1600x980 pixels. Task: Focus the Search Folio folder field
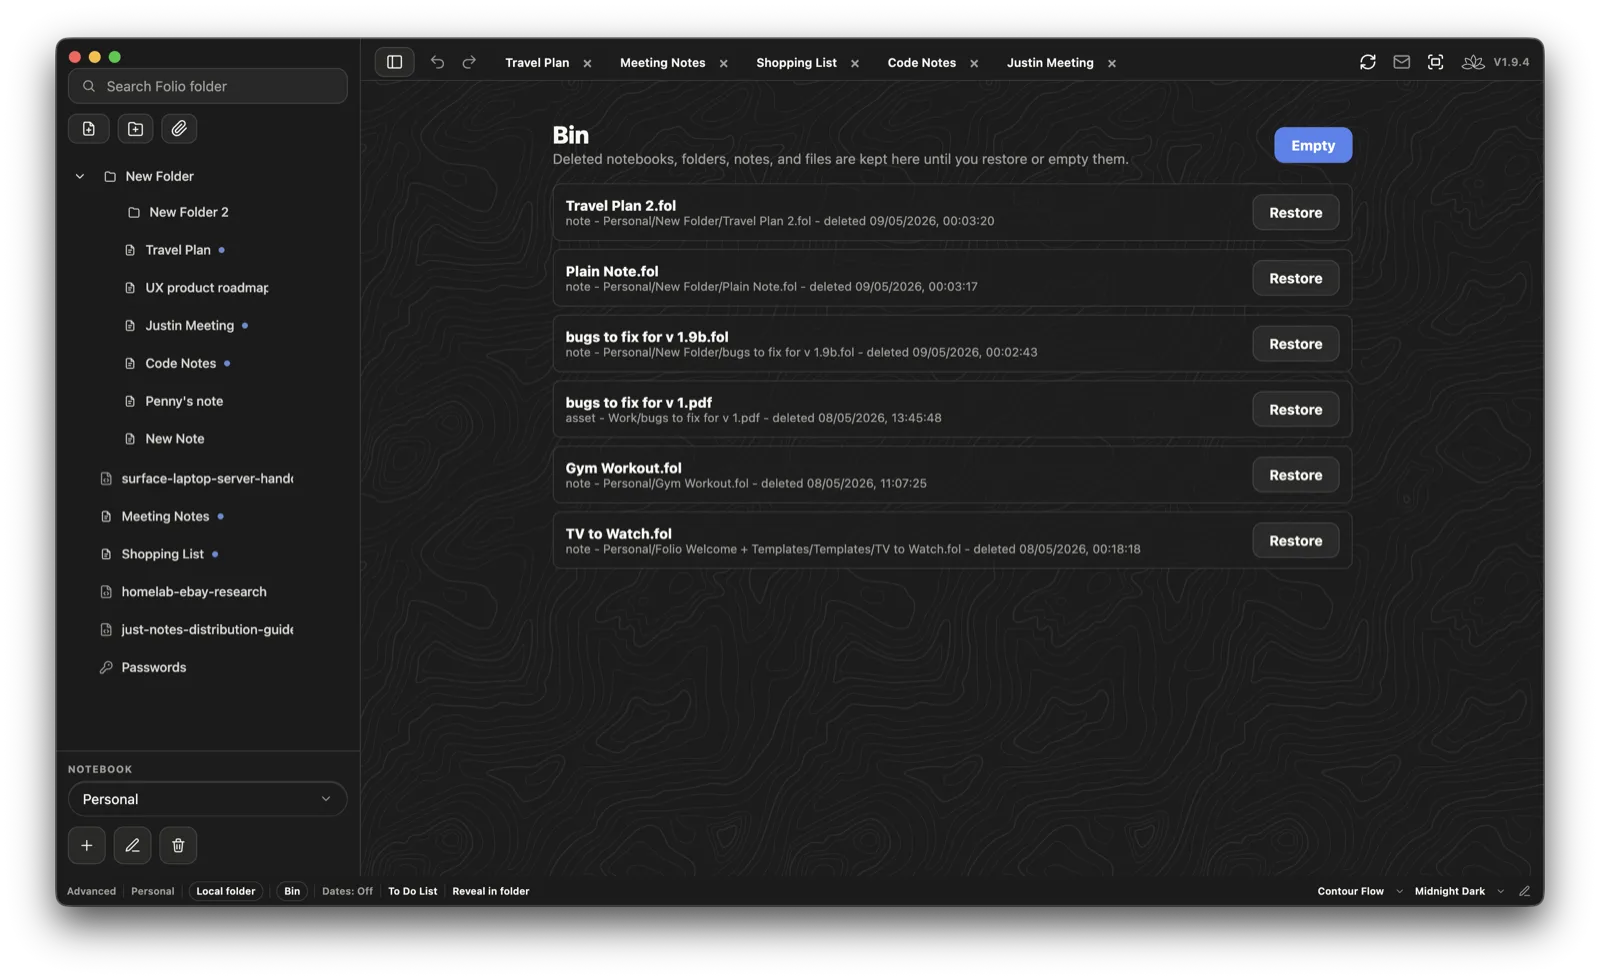point(207,86)
